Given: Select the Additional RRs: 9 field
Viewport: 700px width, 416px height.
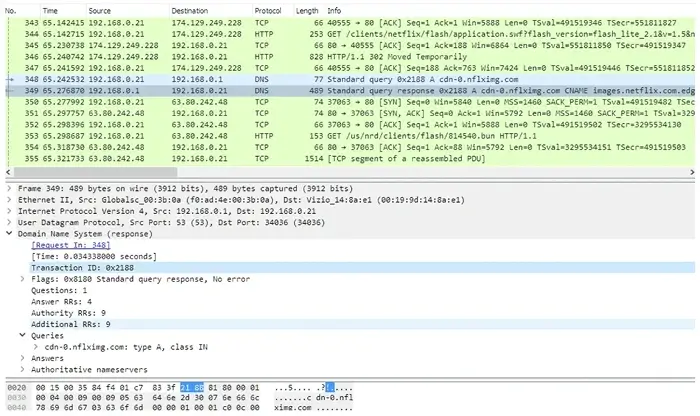Looking at the screenshot, I should pos(362,324).
